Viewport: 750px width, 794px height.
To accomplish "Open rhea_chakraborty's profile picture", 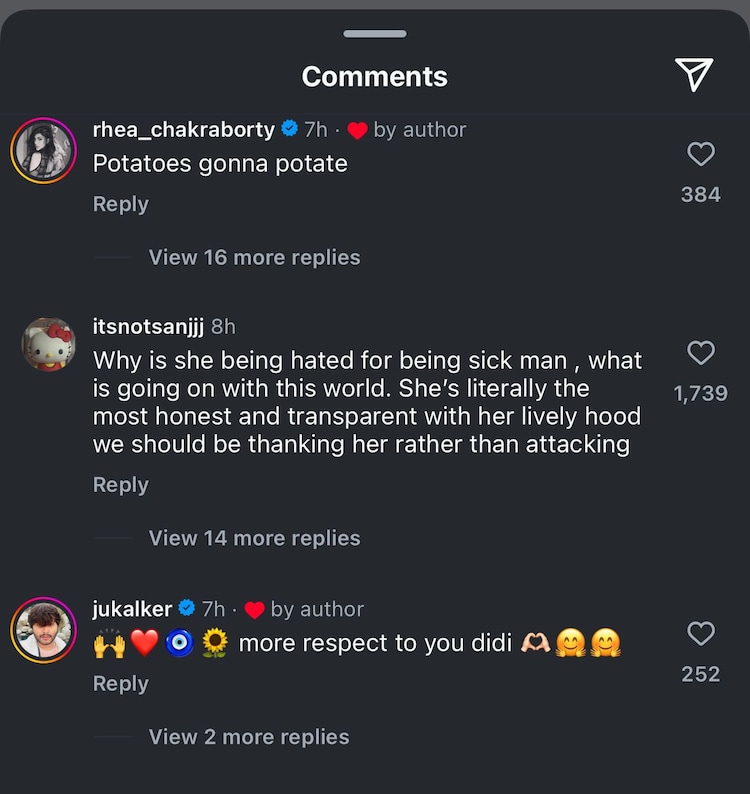I will (x=44, y=150).
